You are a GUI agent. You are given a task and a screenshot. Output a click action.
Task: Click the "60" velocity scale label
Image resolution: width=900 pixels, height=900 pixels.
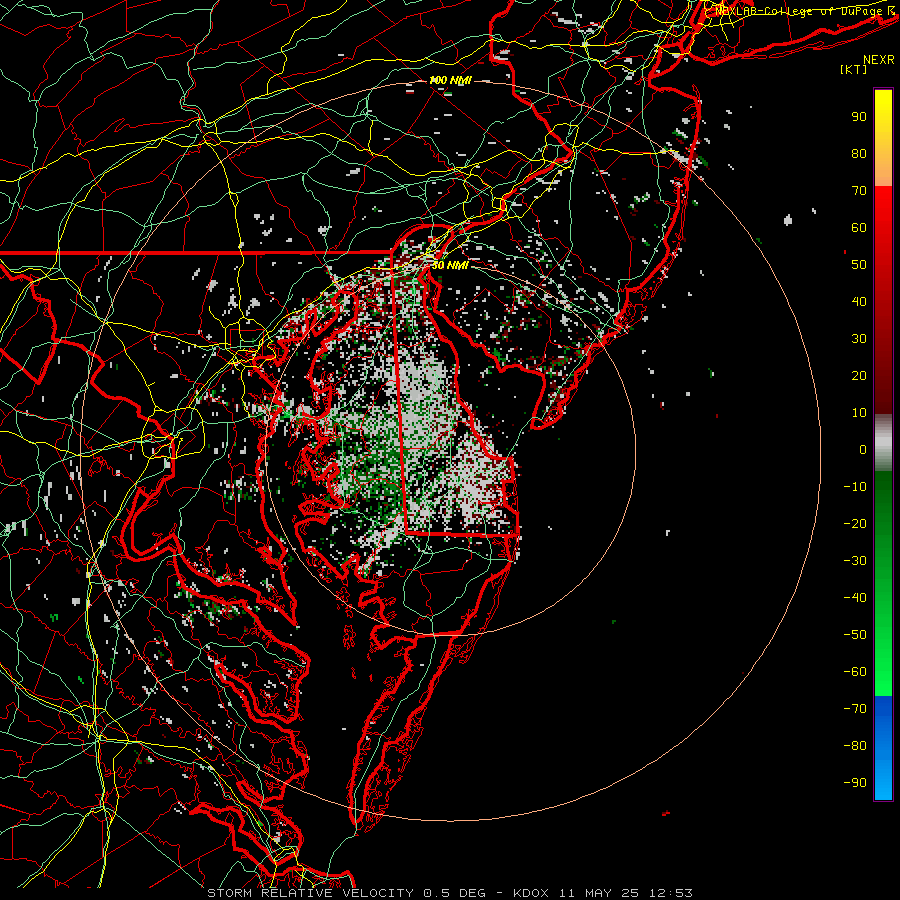859,227
